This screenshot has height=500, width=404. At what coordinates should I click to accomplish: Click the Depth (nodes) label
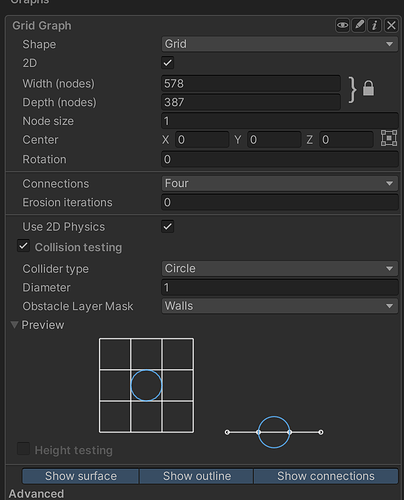click(59, 102)
